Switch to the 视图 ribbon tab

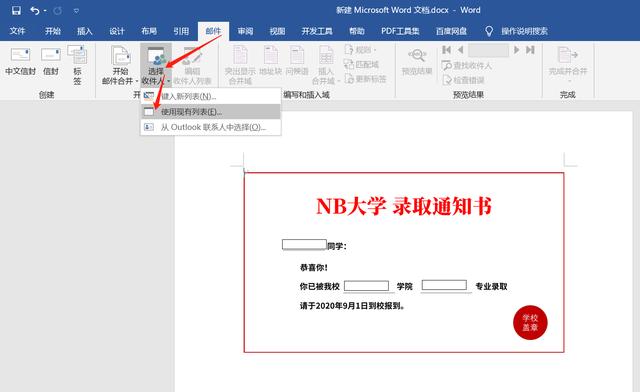pyautogui.click(x=277, y=31)
